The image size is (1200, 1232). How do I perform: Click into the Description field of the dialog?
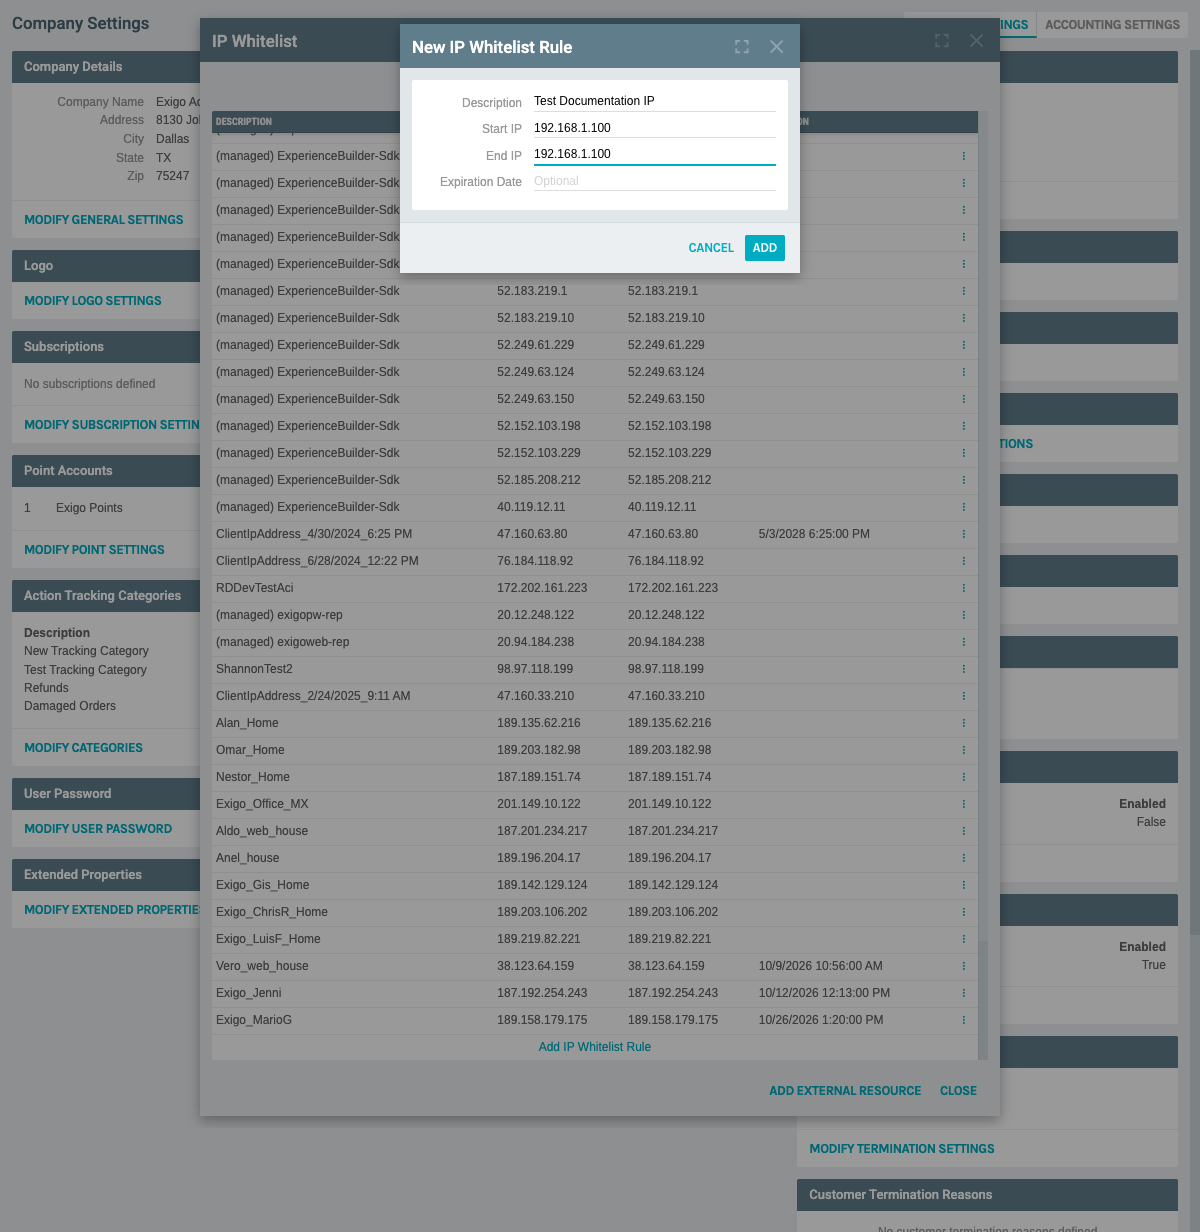tap(654, 100)
